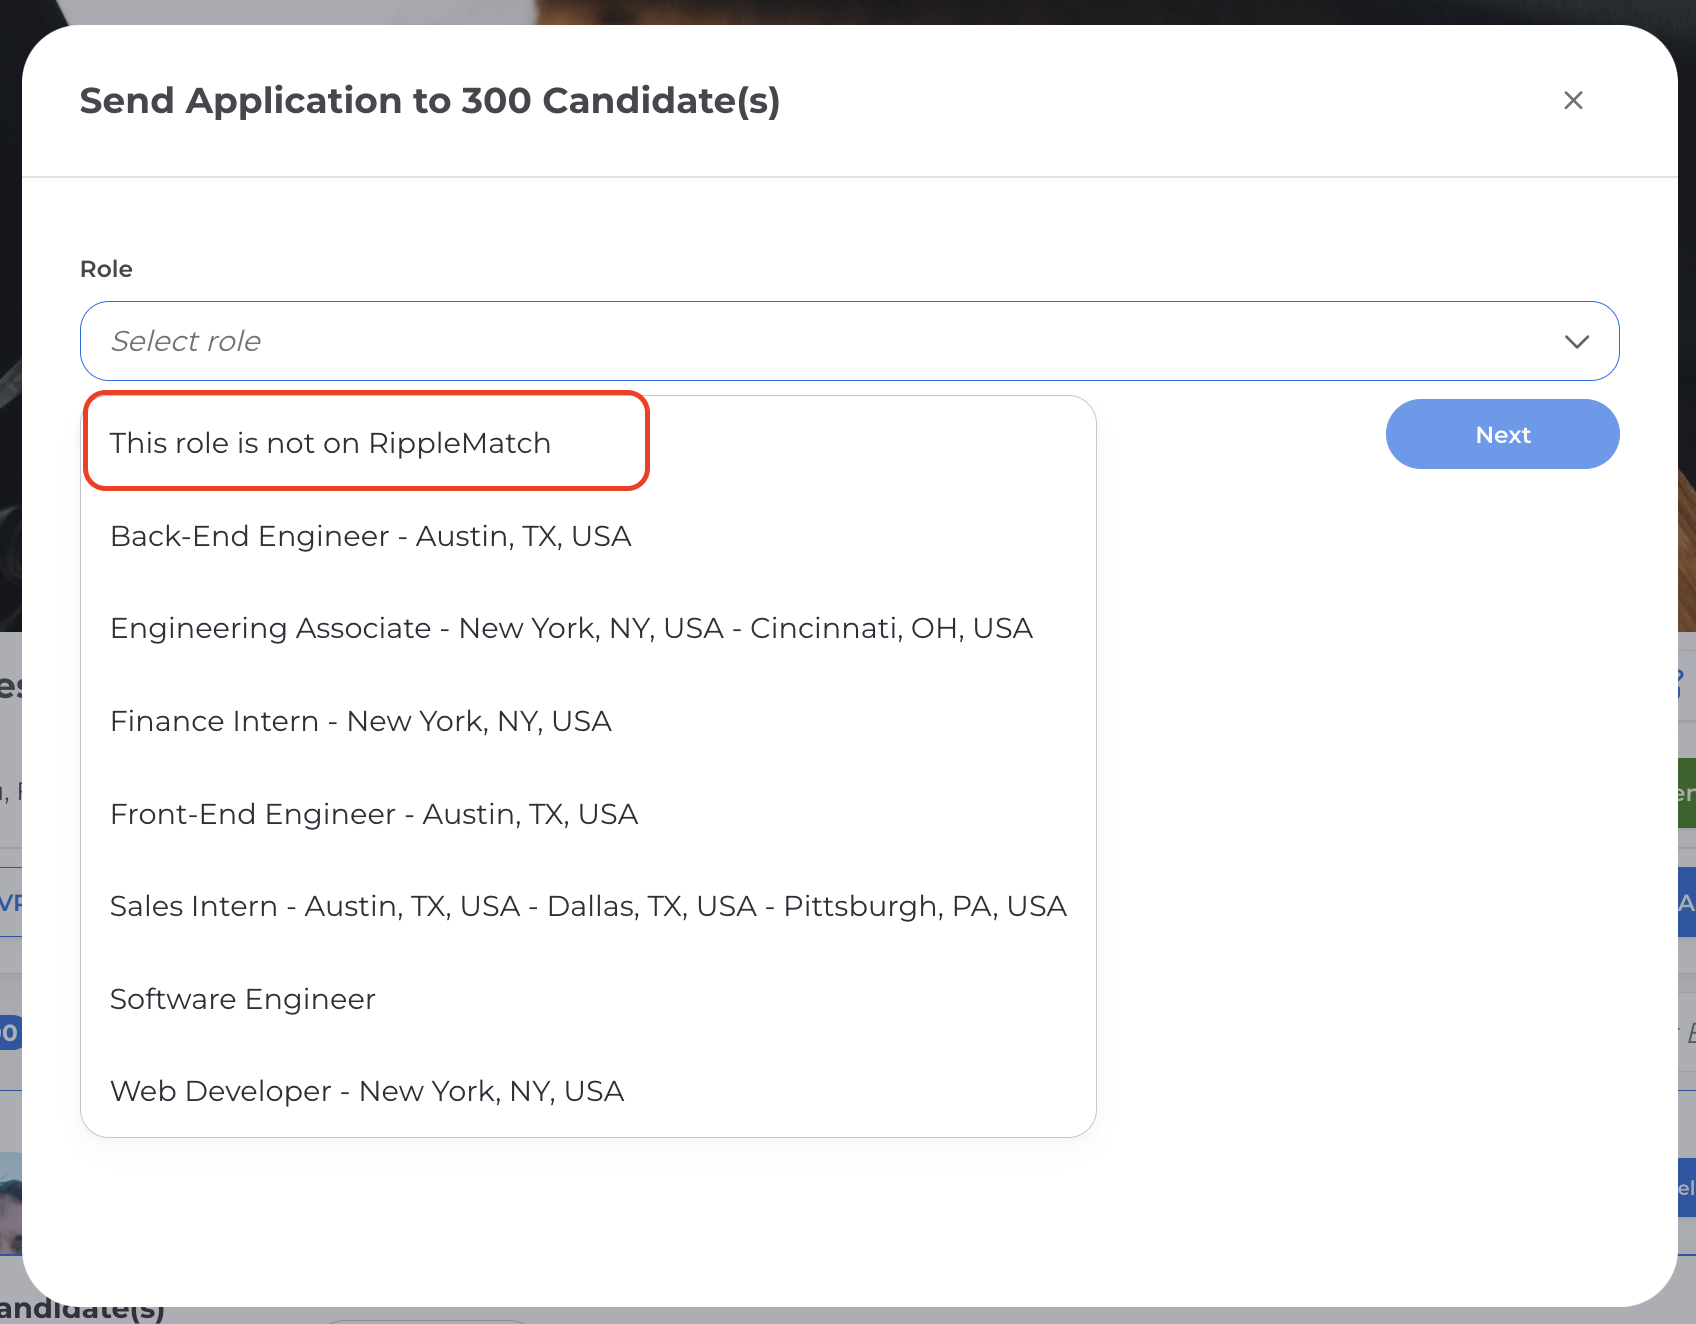The width and height of the screenshot is (1696, 1324).
Task: Choose Front-End Engineer - Austin role
Action: click(373, 814)
